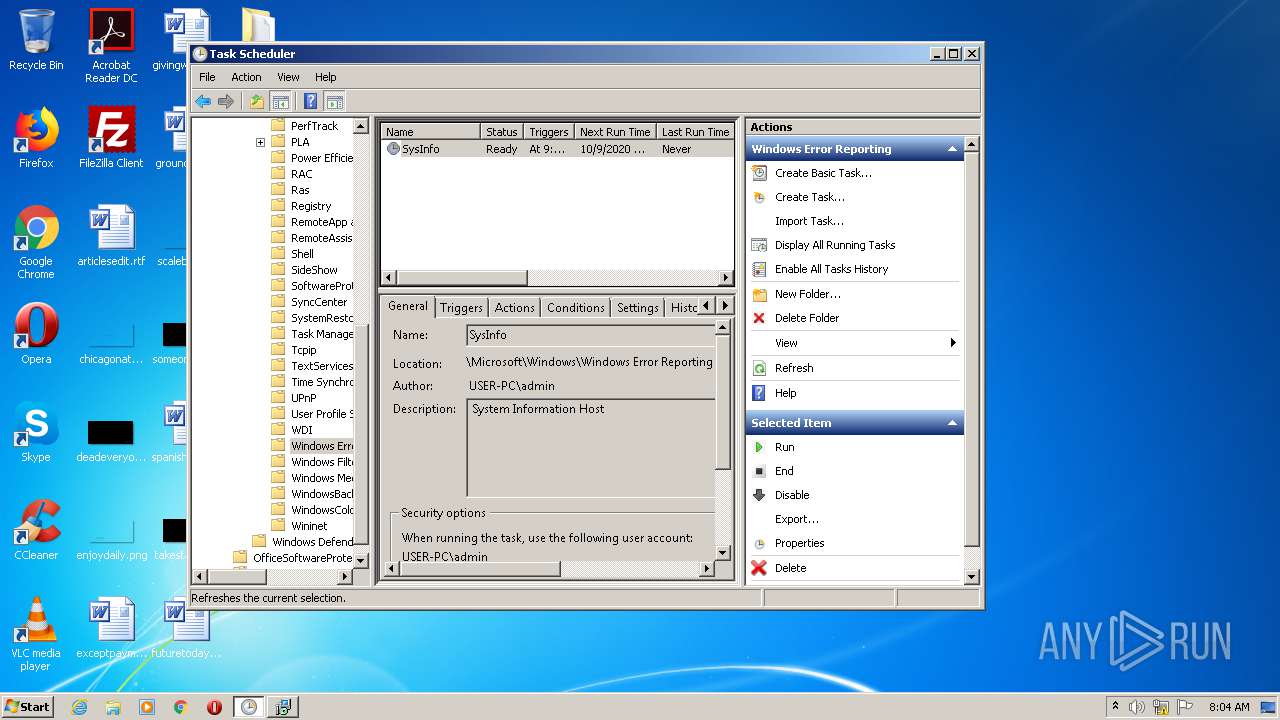
Task: Select the Recycle Bin desktop icon
Action: point(36,40)
